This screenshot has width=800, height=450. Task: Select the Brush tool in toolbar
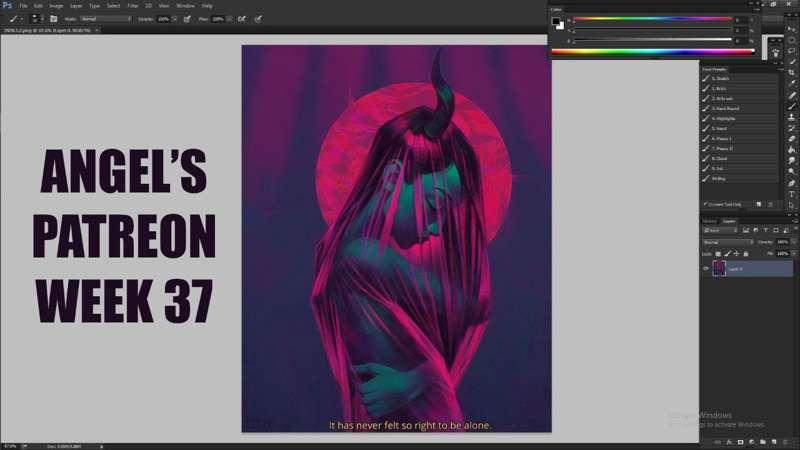pyautogui.click(x=791, y=106)
